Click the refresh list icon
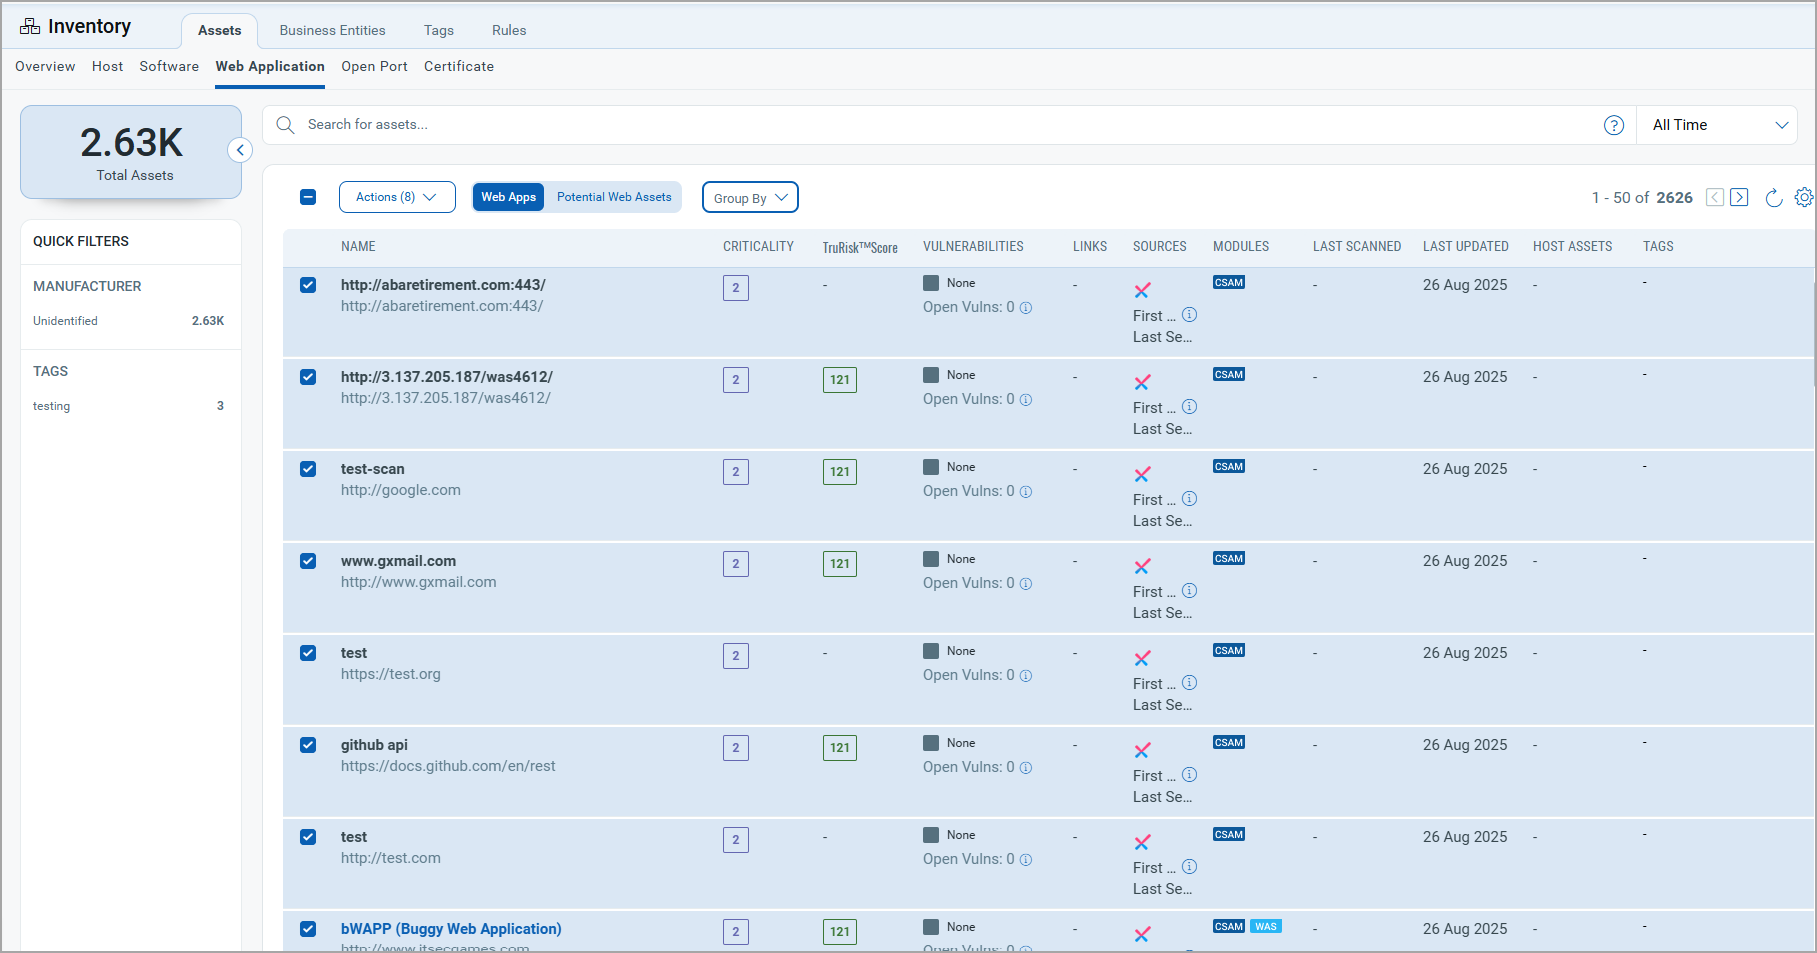 tap(1773, 198)
